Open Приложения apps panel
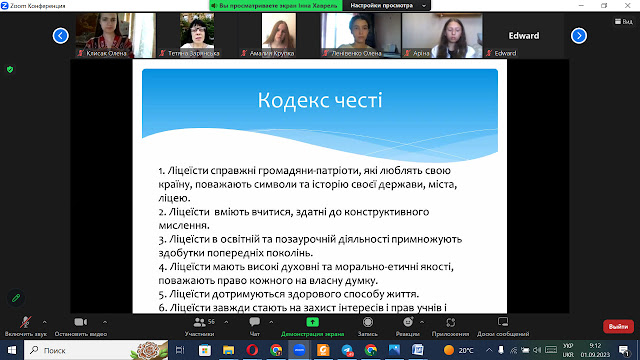640x360 pixels. 451,326
